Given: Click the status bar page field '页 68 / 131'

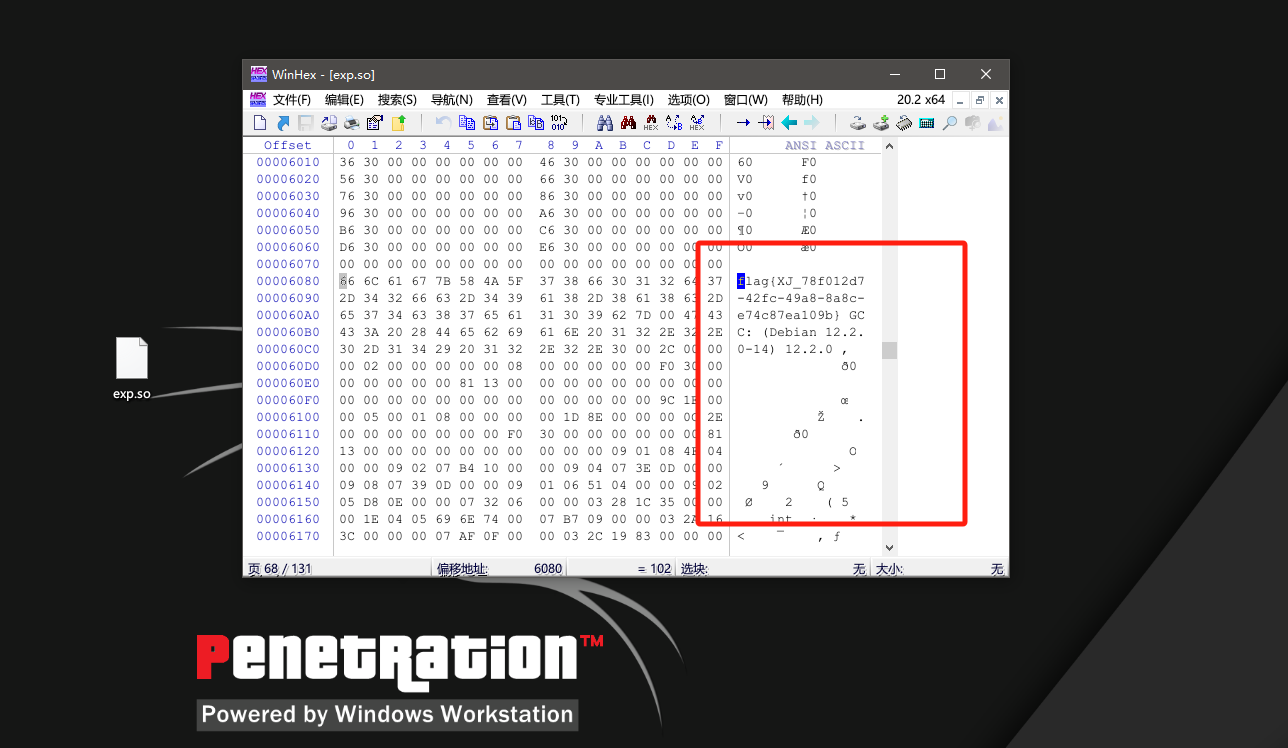Looking at the screenshot, I should [280, 569].
